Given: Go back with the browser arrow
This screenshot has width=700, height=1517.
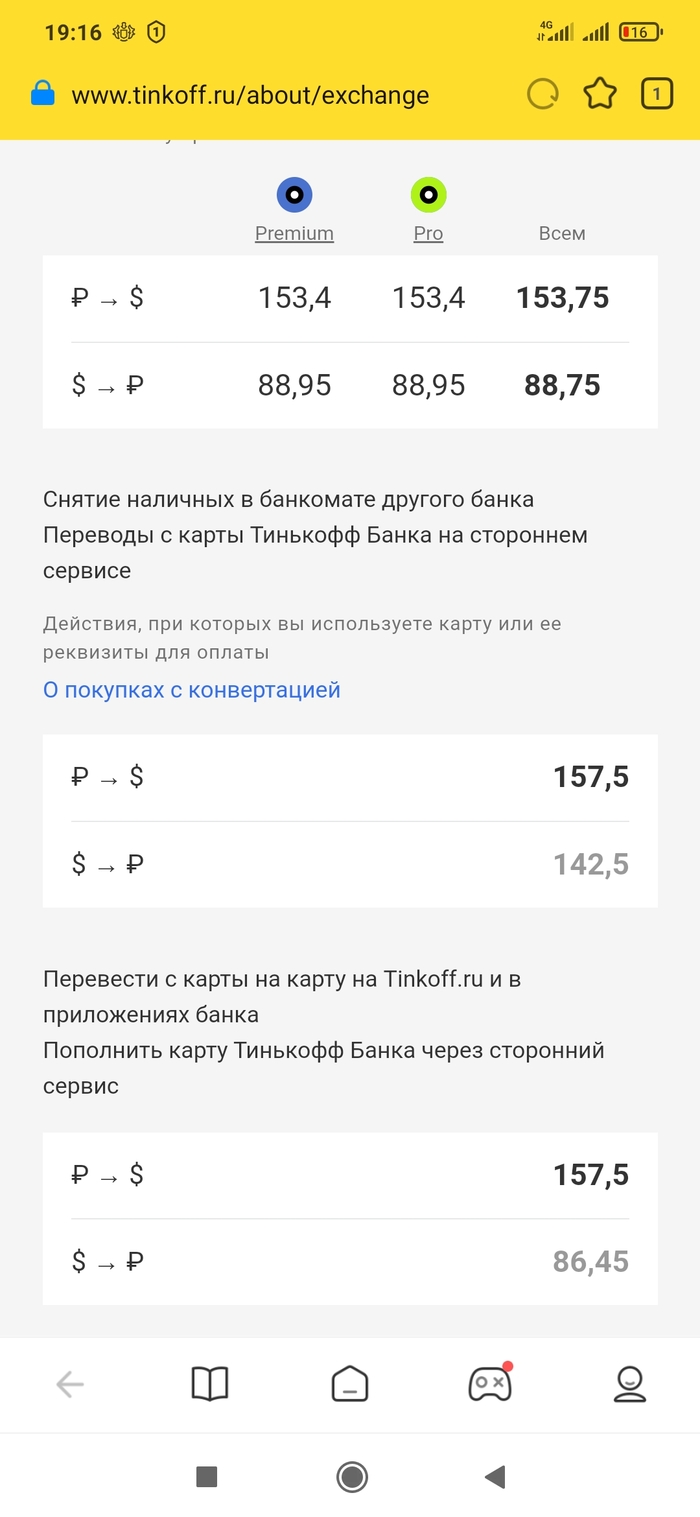Looking at the screenshot, I should point(70,1384).
